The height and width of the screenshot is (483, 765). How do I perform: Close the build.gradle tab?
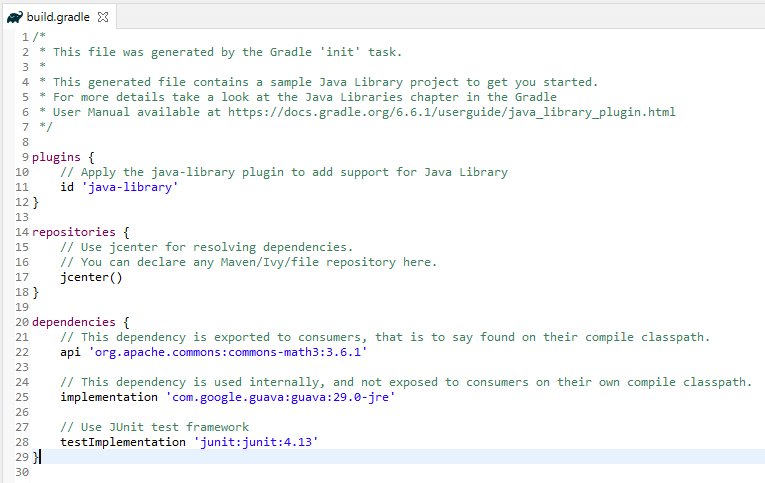pos(103,16)
